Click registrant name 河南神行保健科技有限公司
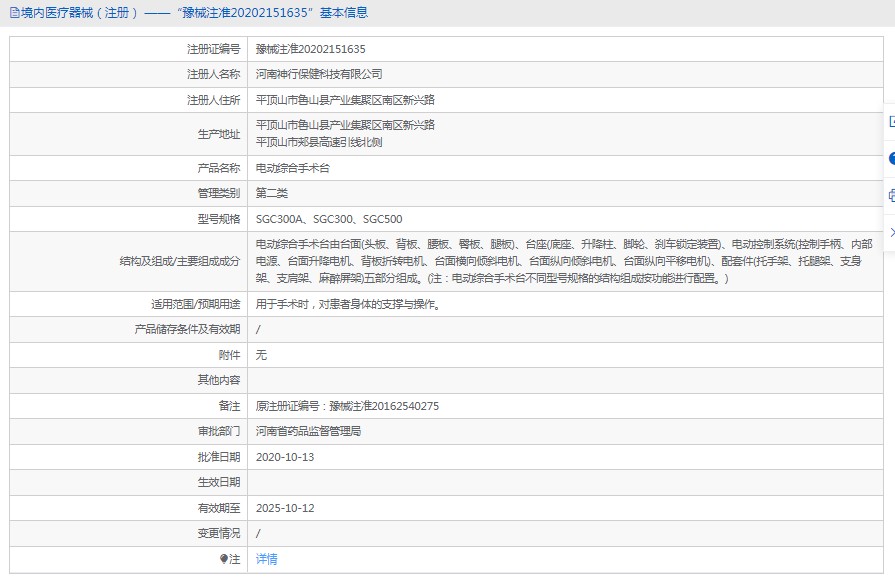The width and height of the screenshot is (895, 580). [x=319, y=74]
